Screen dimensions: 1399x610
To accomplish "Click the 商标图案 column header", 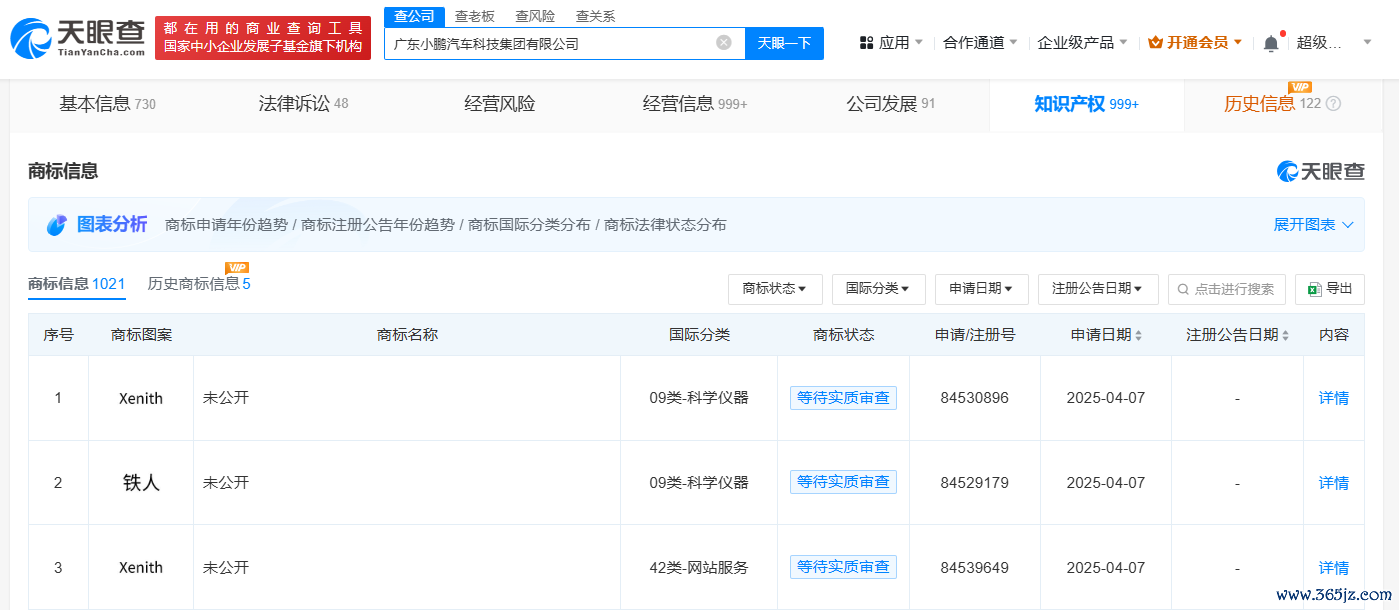I will [x=141, y=335].
